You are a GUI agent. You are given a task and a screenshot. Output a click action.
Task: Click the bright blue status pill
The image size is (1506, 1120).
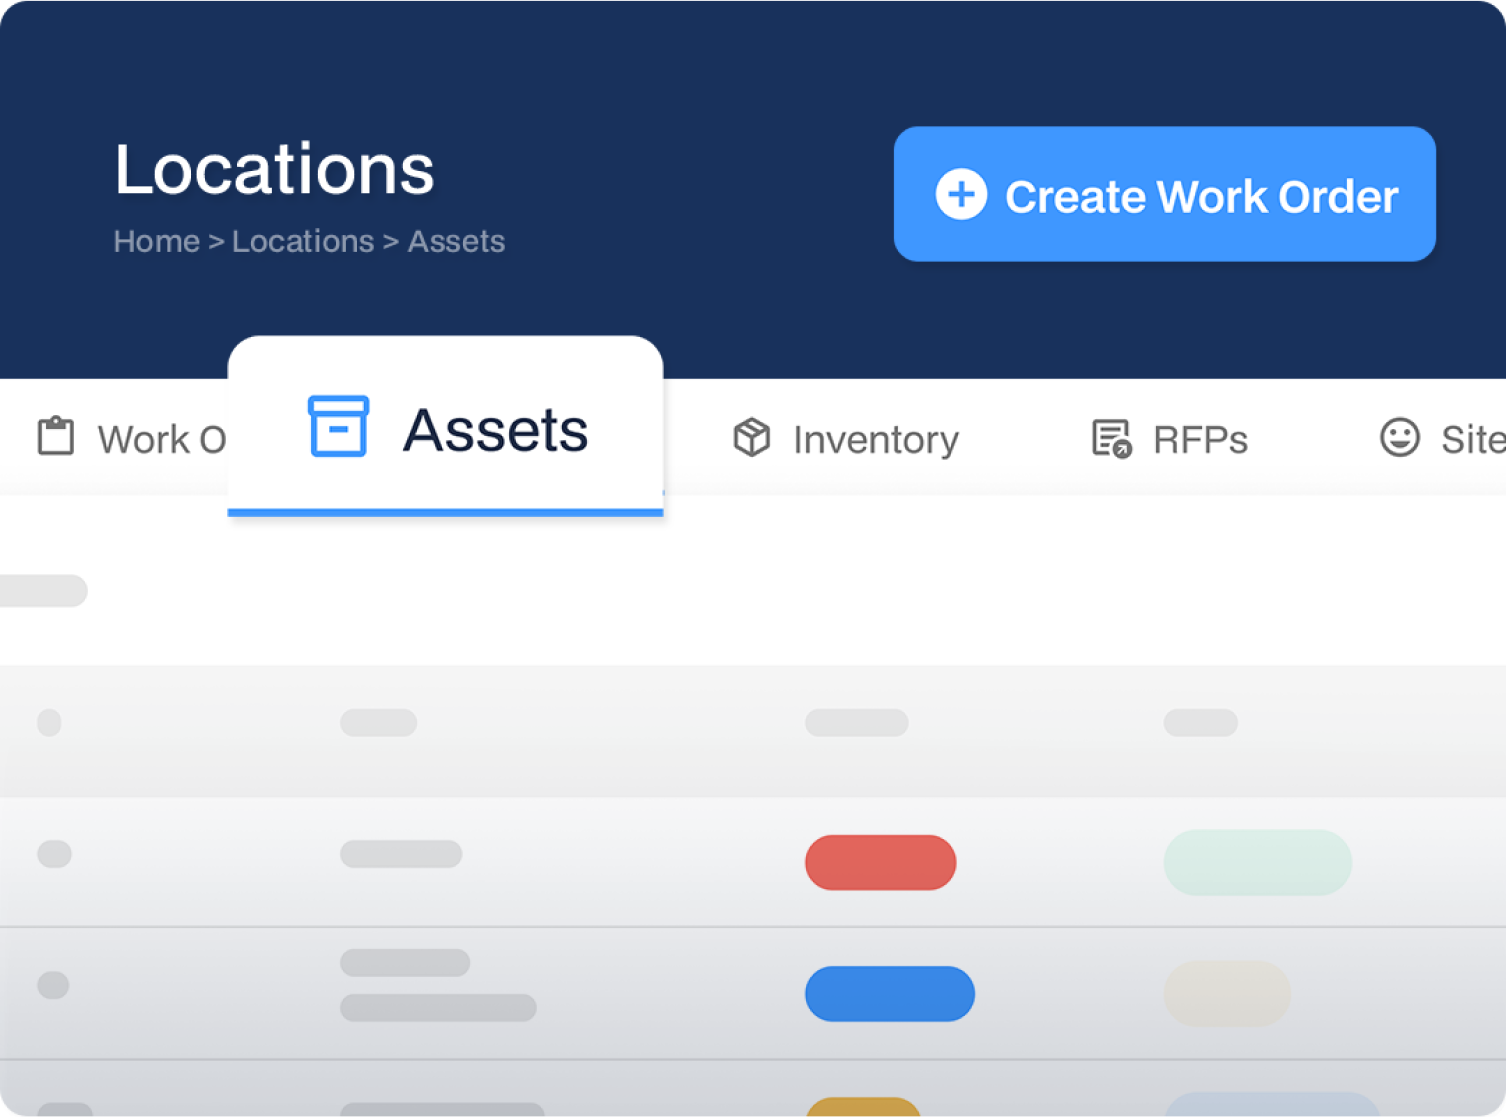coord(889,993)
